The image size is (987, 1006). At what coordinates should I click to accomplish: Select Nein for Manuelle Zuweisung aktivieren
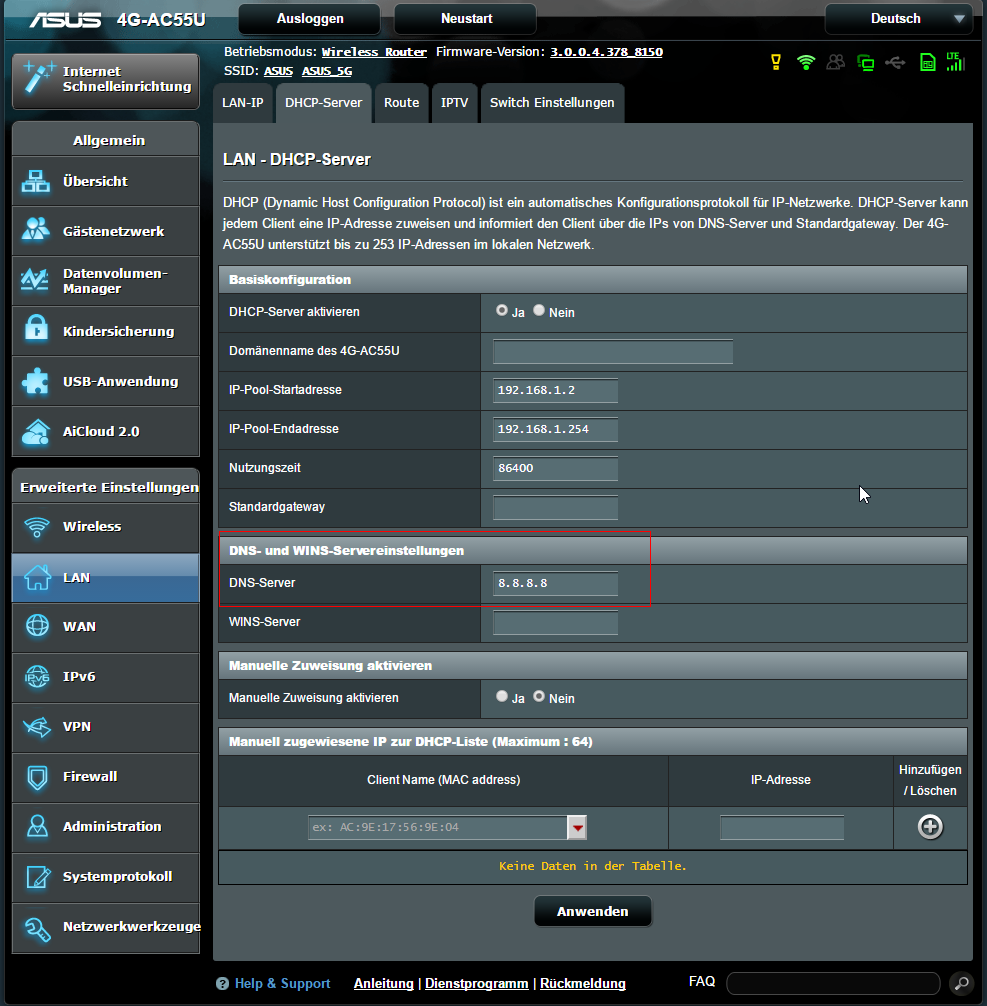click(x=539, y=697)
